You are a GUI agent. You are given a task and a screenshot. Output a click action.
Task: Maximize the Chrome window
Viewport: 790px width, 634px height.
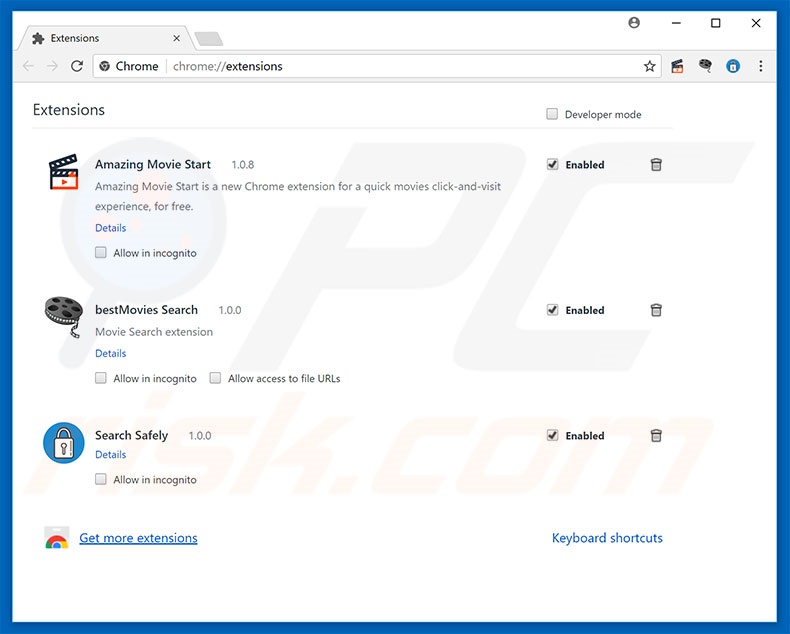coord(715,23)
